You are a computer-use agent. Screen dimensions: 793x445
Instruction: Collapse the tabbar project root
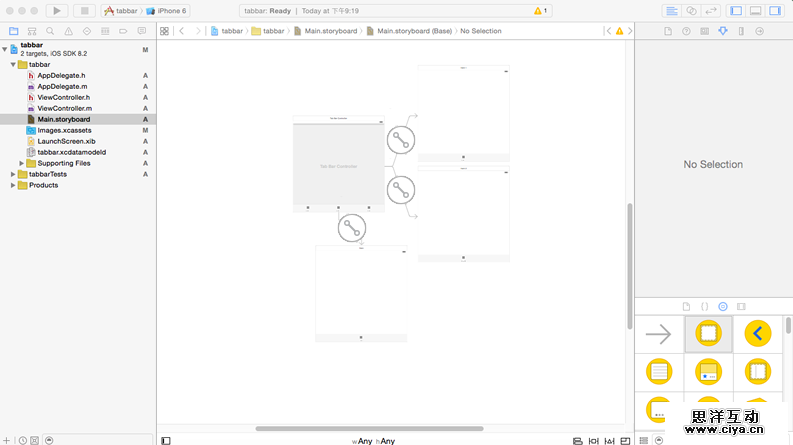pyautogui.click(x=5, y=49)
